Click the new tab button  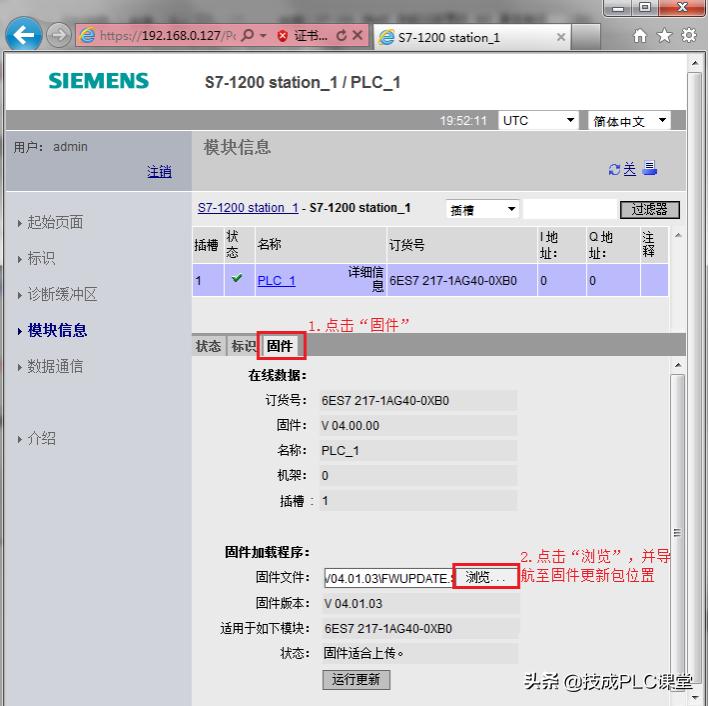click(586, 37)
